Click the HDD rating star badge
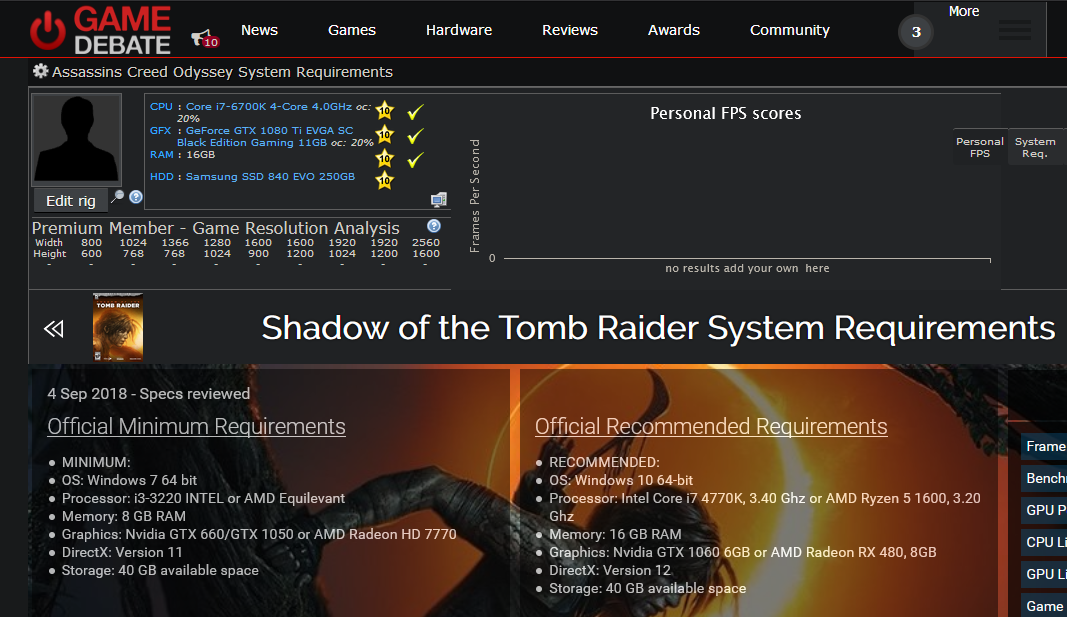 384,180
